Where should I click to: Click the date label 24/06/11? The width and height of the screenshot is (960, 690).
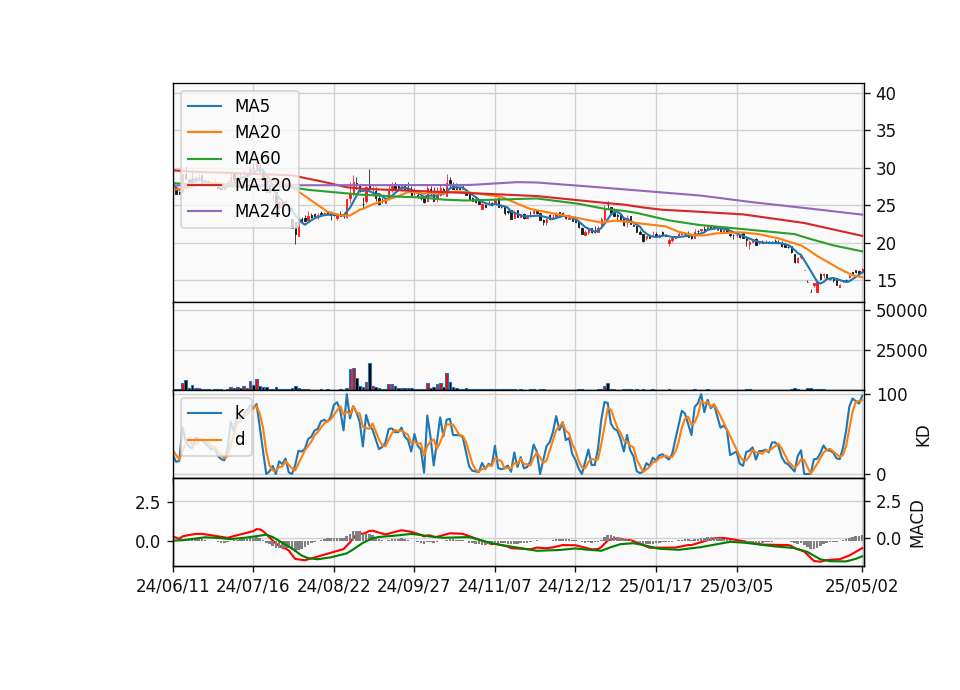(173, 586)
